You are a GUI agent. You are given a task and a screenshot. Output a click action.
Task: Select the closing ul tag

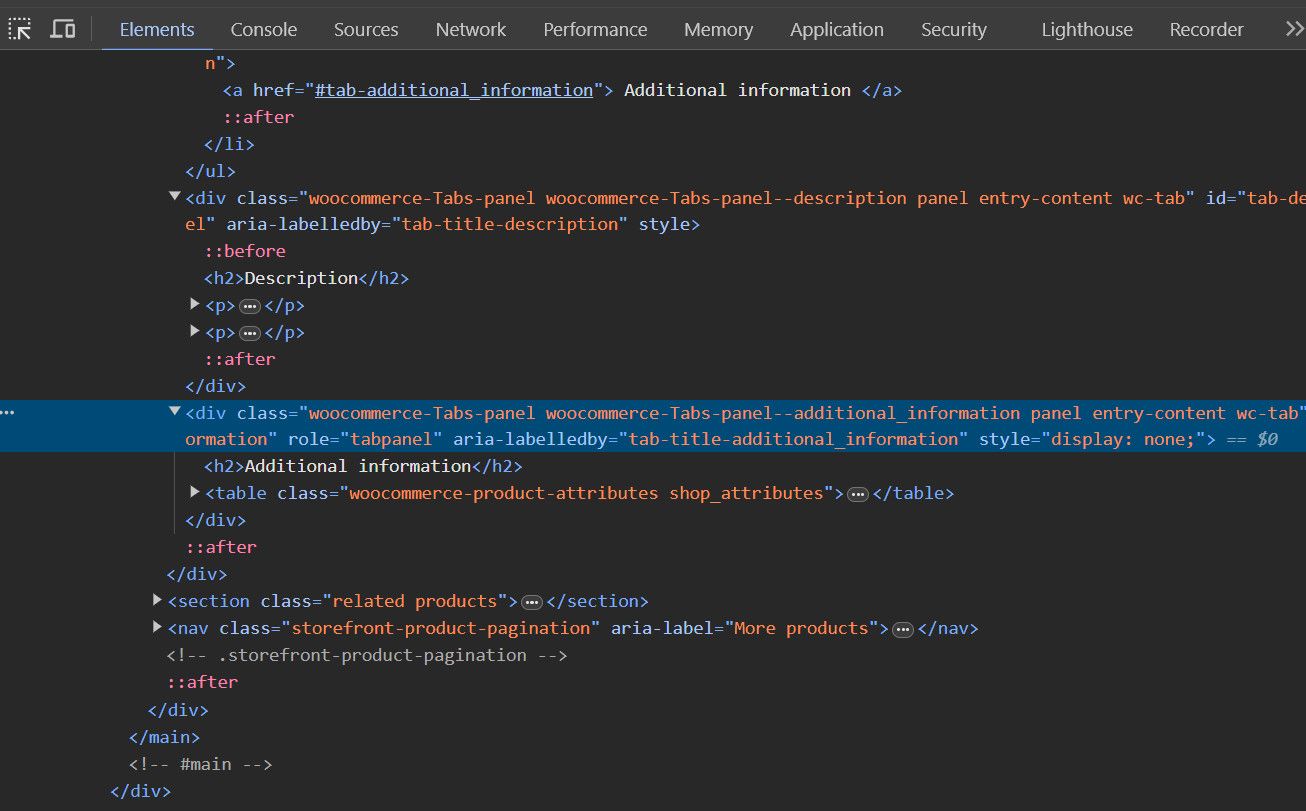tap(210, 171)
